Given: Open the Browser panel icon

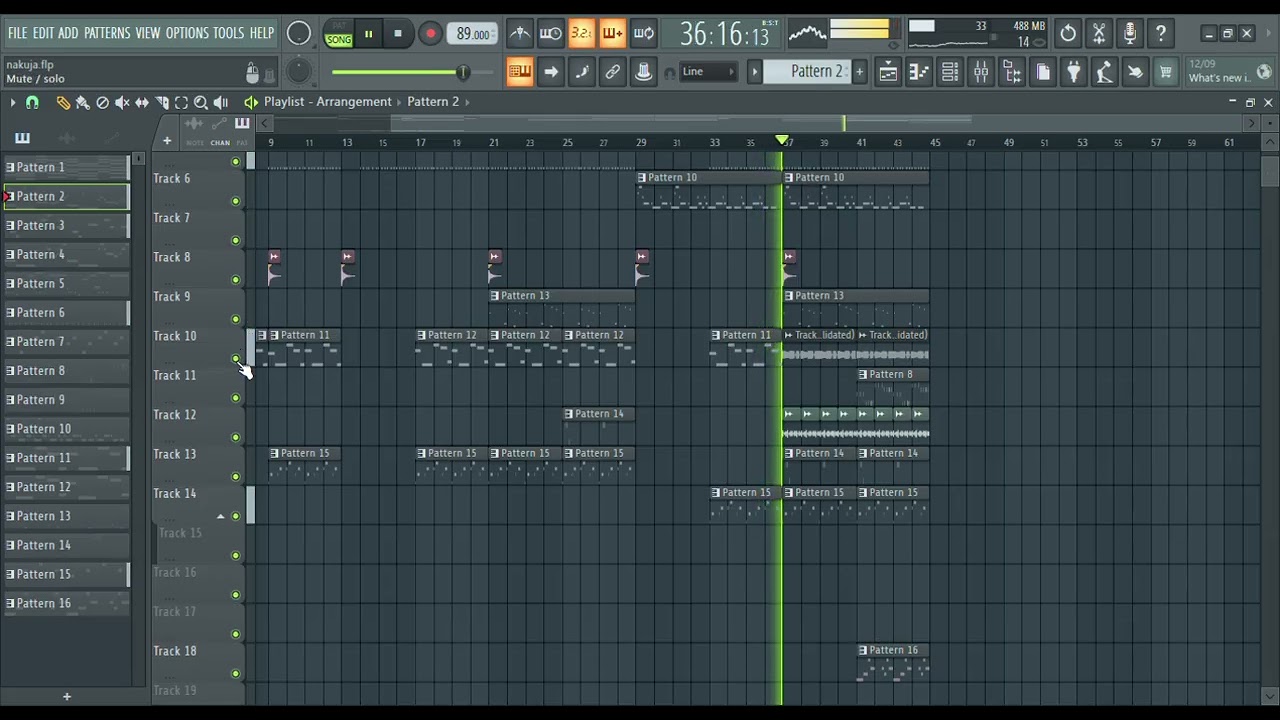Looking at the screenshot, I should coord(1012,72).
